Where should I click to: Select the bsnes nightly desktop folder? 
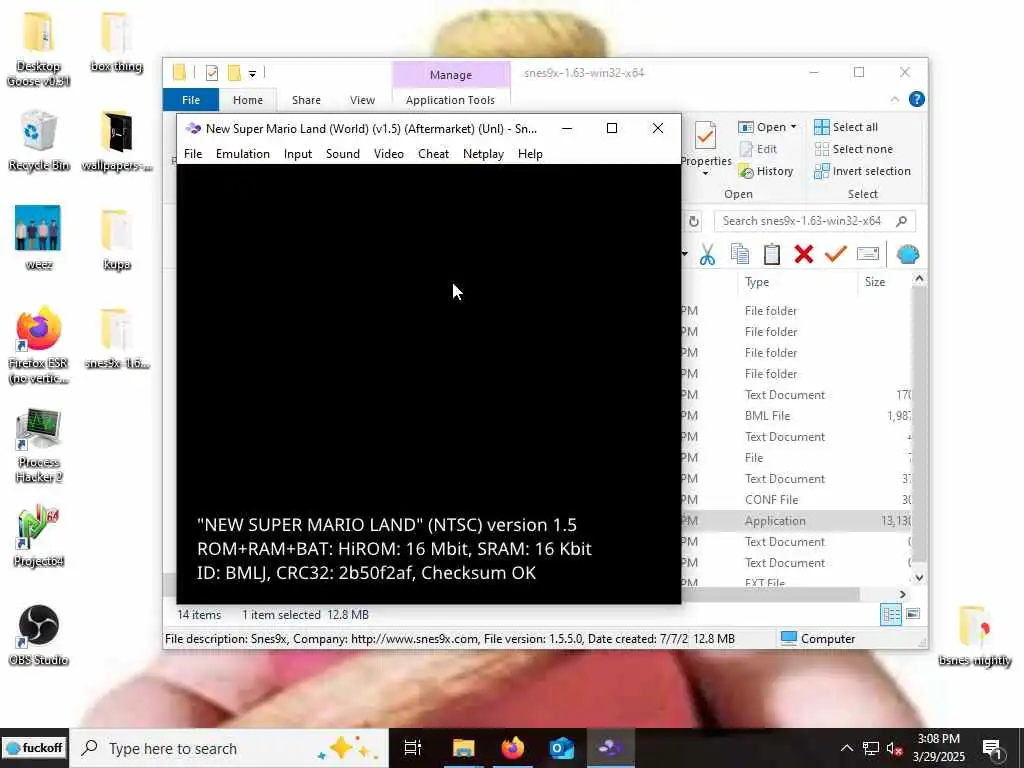pos(974,635)
